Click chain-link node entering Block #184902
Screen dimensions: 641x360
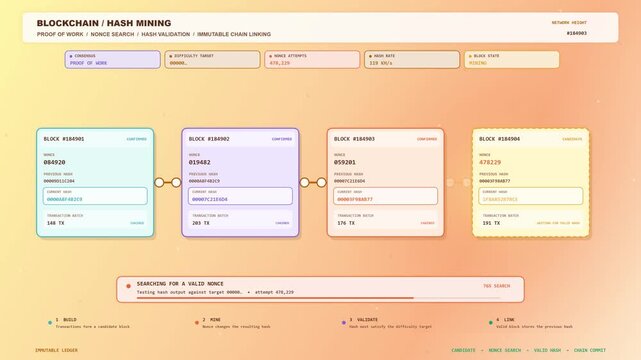tap(176, 183)
